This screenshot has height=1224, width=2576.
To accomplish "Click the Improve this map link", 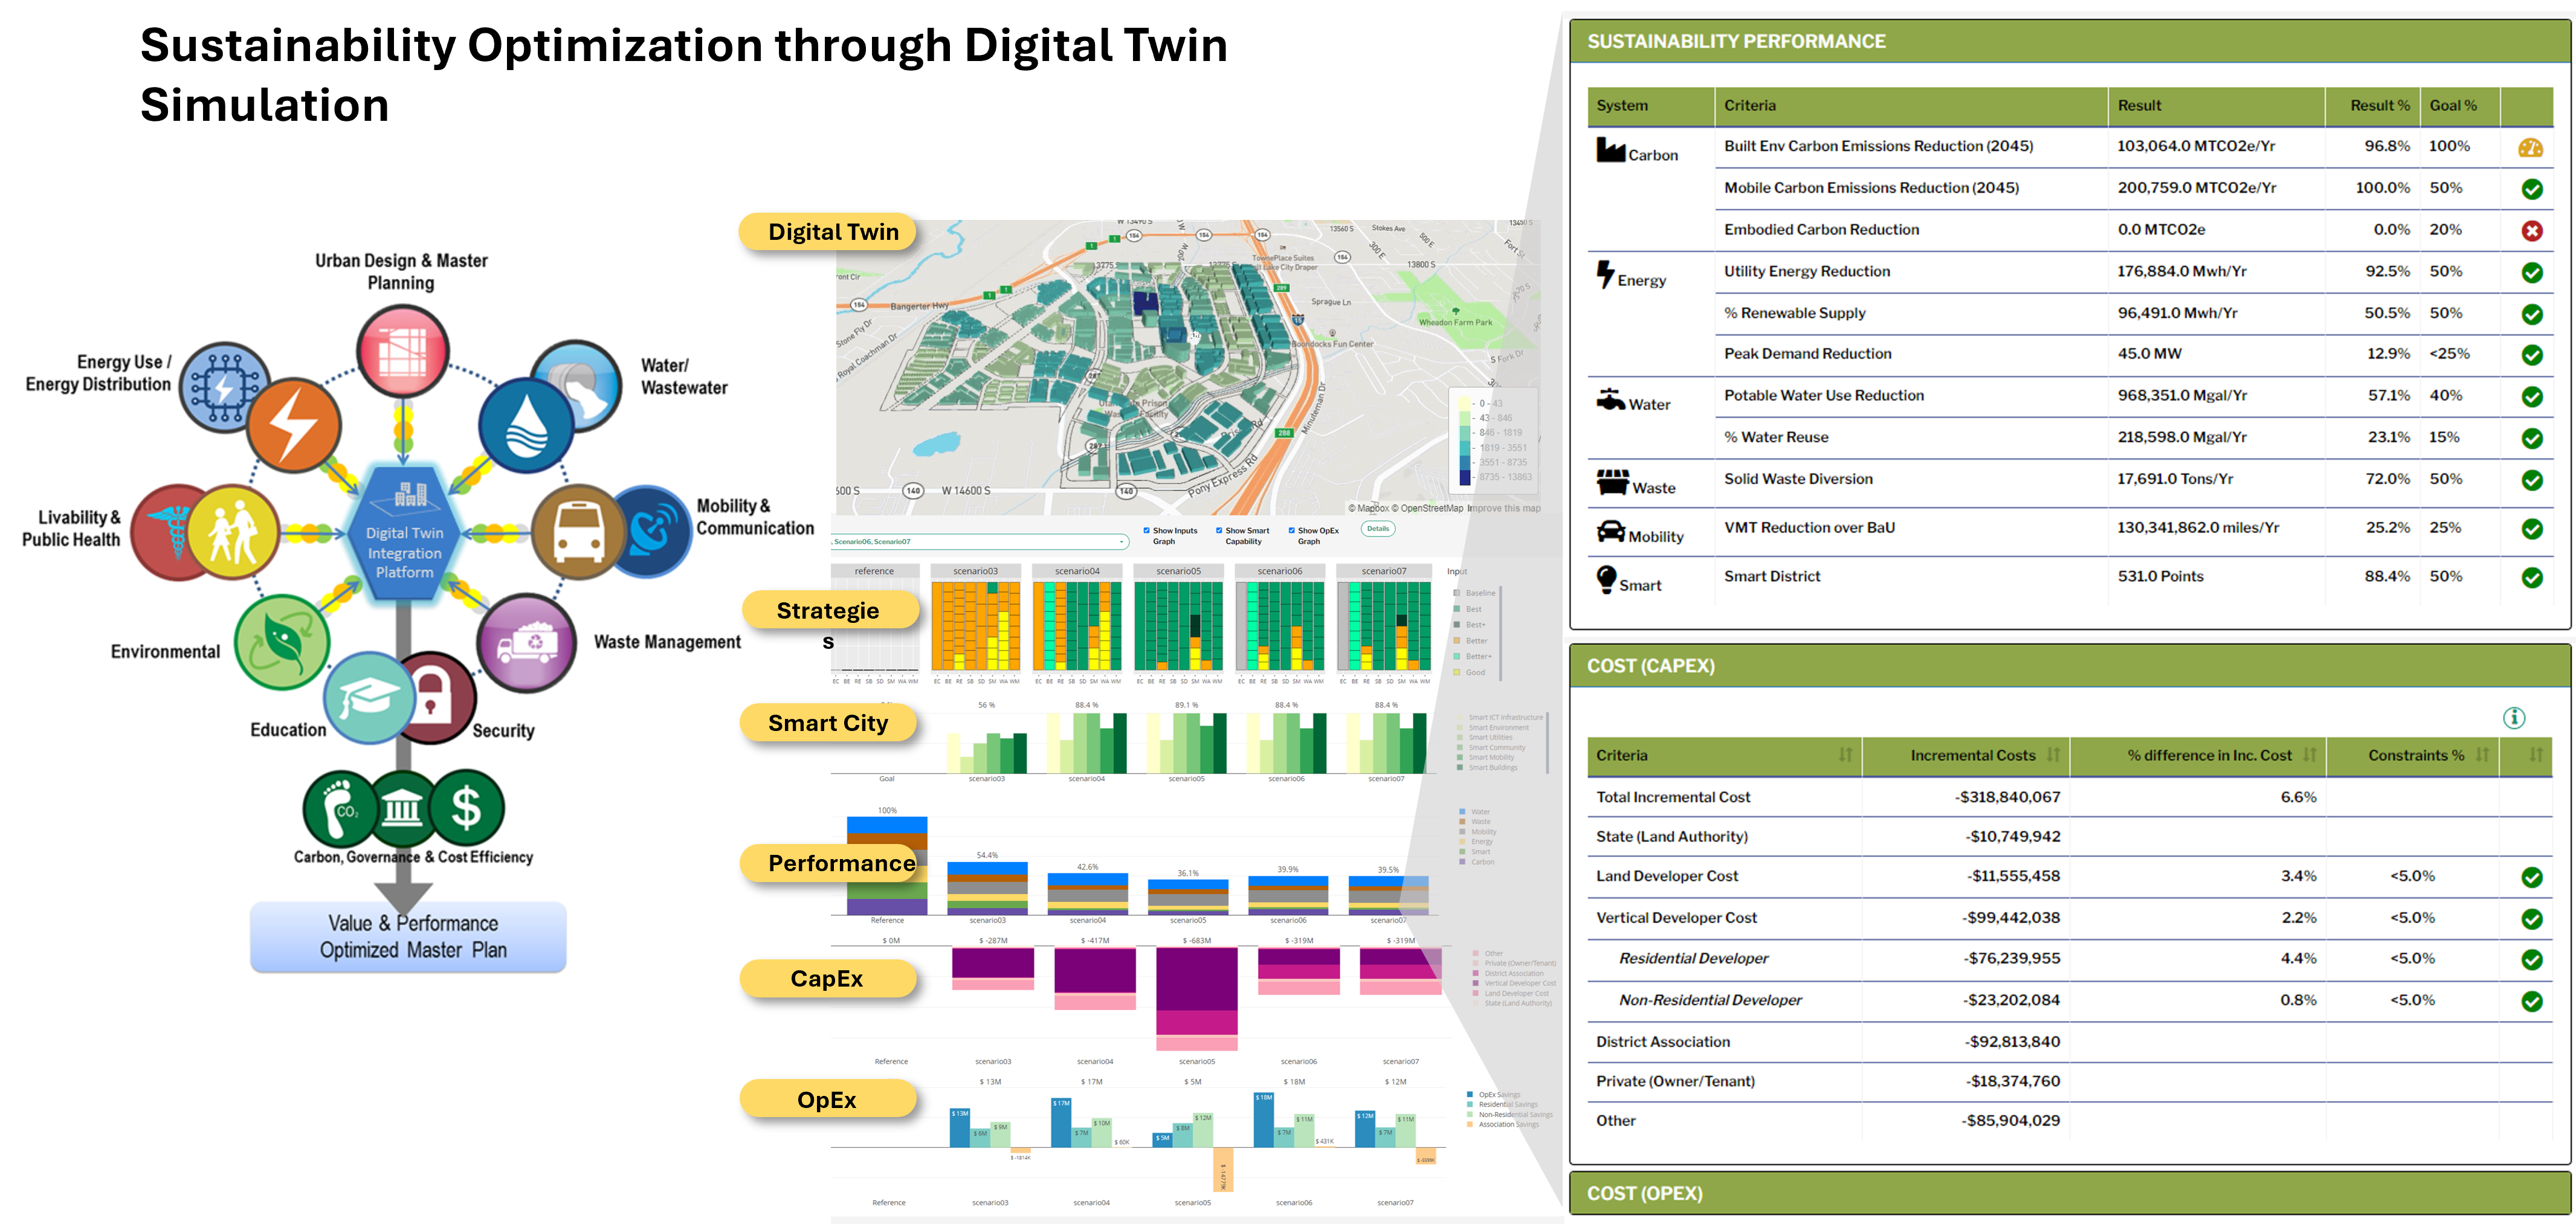I will [x=1503, y=509].
